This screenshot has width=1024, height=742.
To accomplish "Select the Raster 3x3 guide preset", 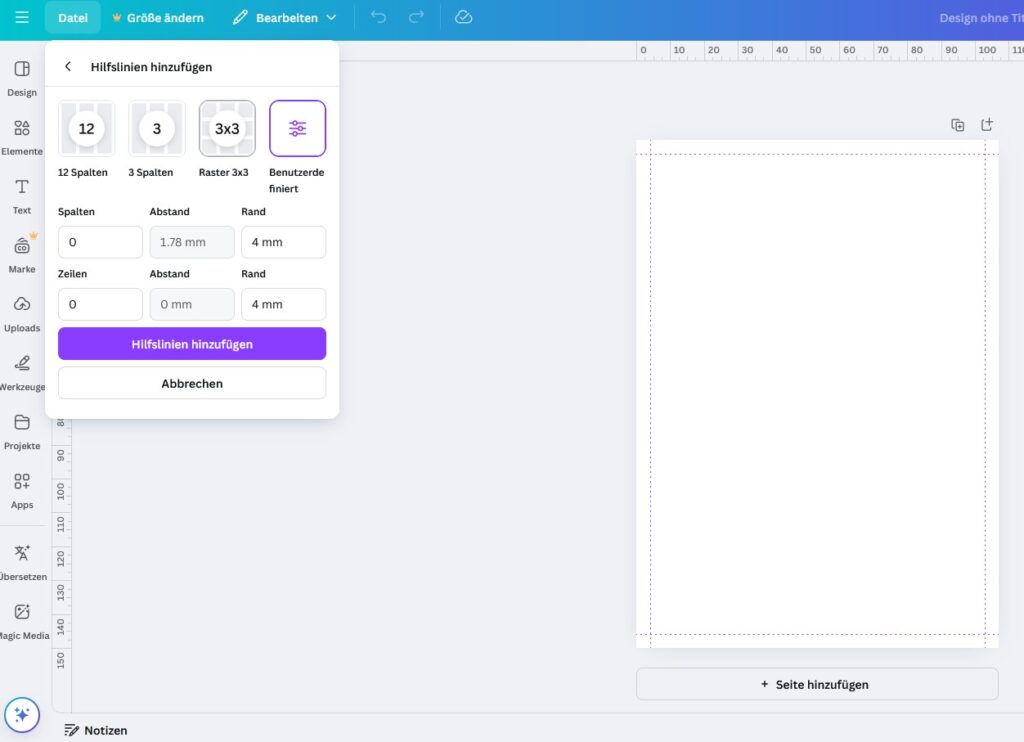I will [227, 129].
